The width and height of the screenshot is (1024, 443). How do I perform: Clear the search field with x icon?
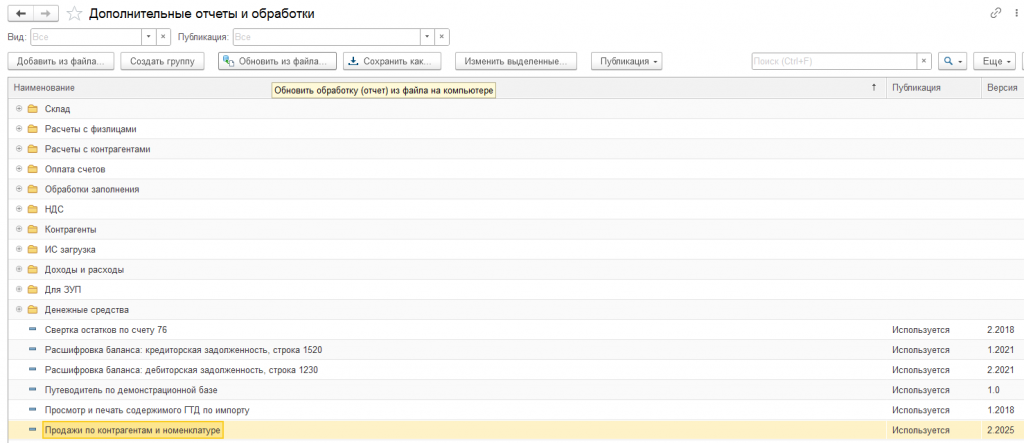click(923, 61)
